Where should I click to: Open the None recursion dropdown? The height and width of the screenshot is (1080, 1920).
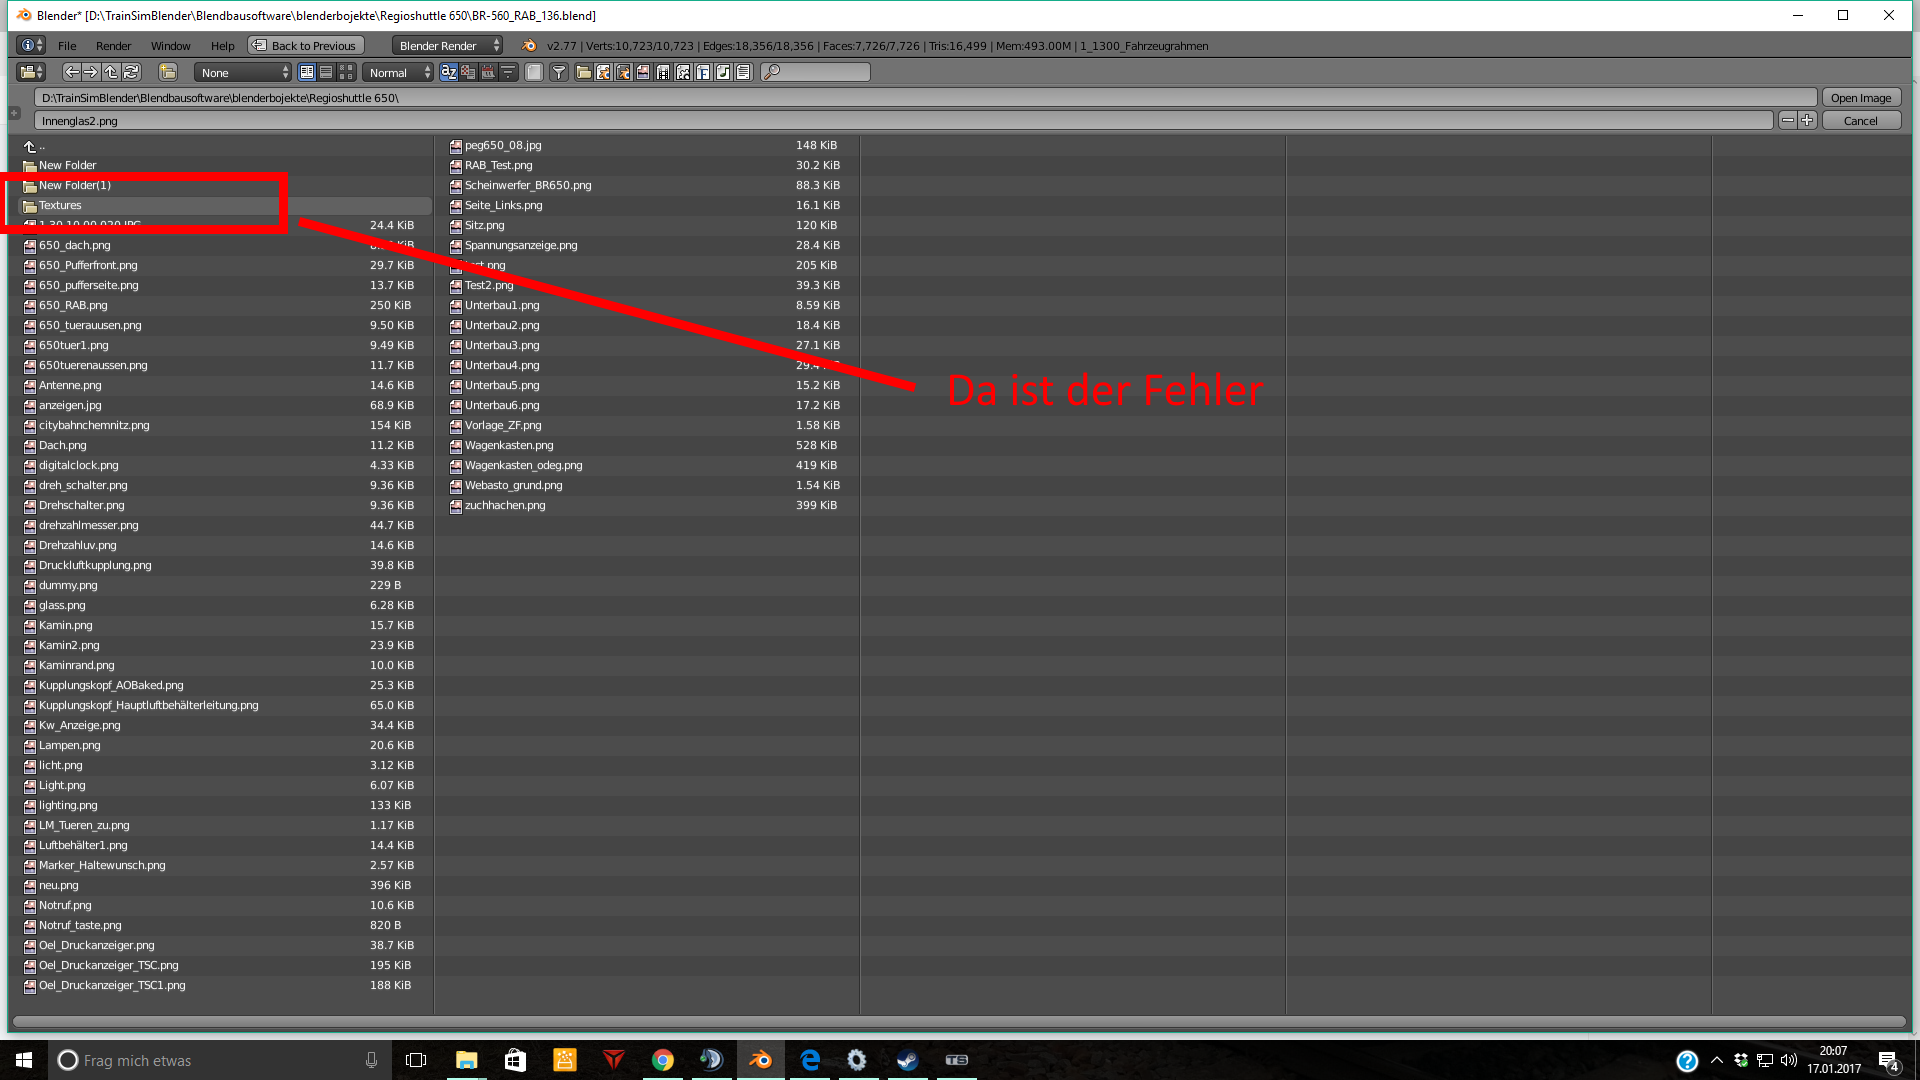pos(243,72)
